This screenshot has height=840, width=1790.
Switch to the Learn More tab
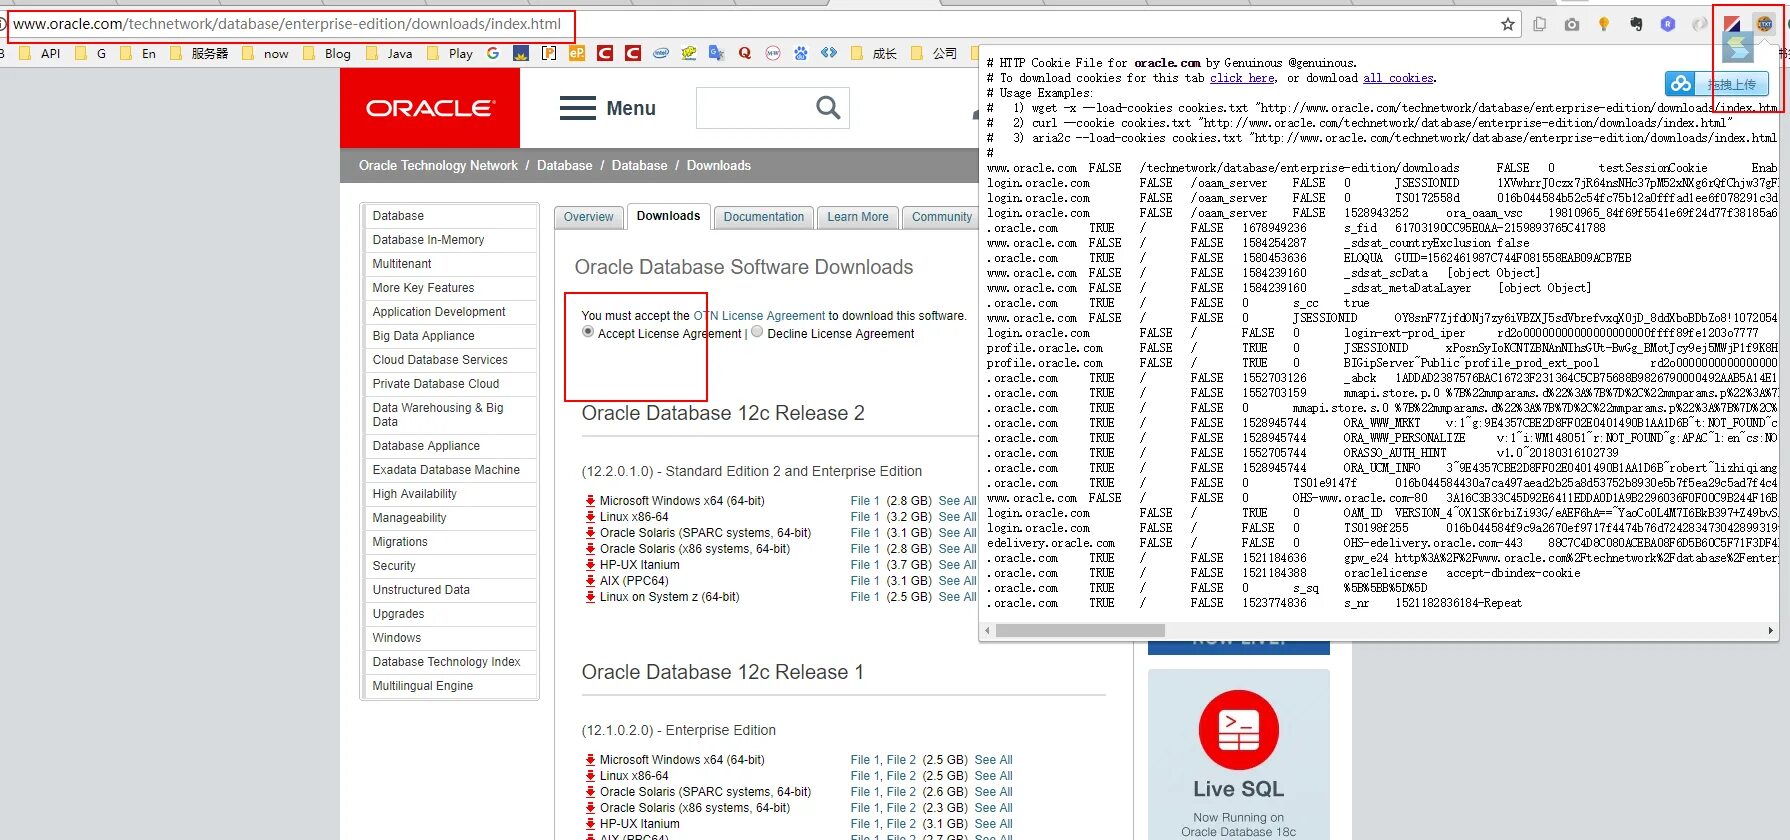tap(857, 217)
